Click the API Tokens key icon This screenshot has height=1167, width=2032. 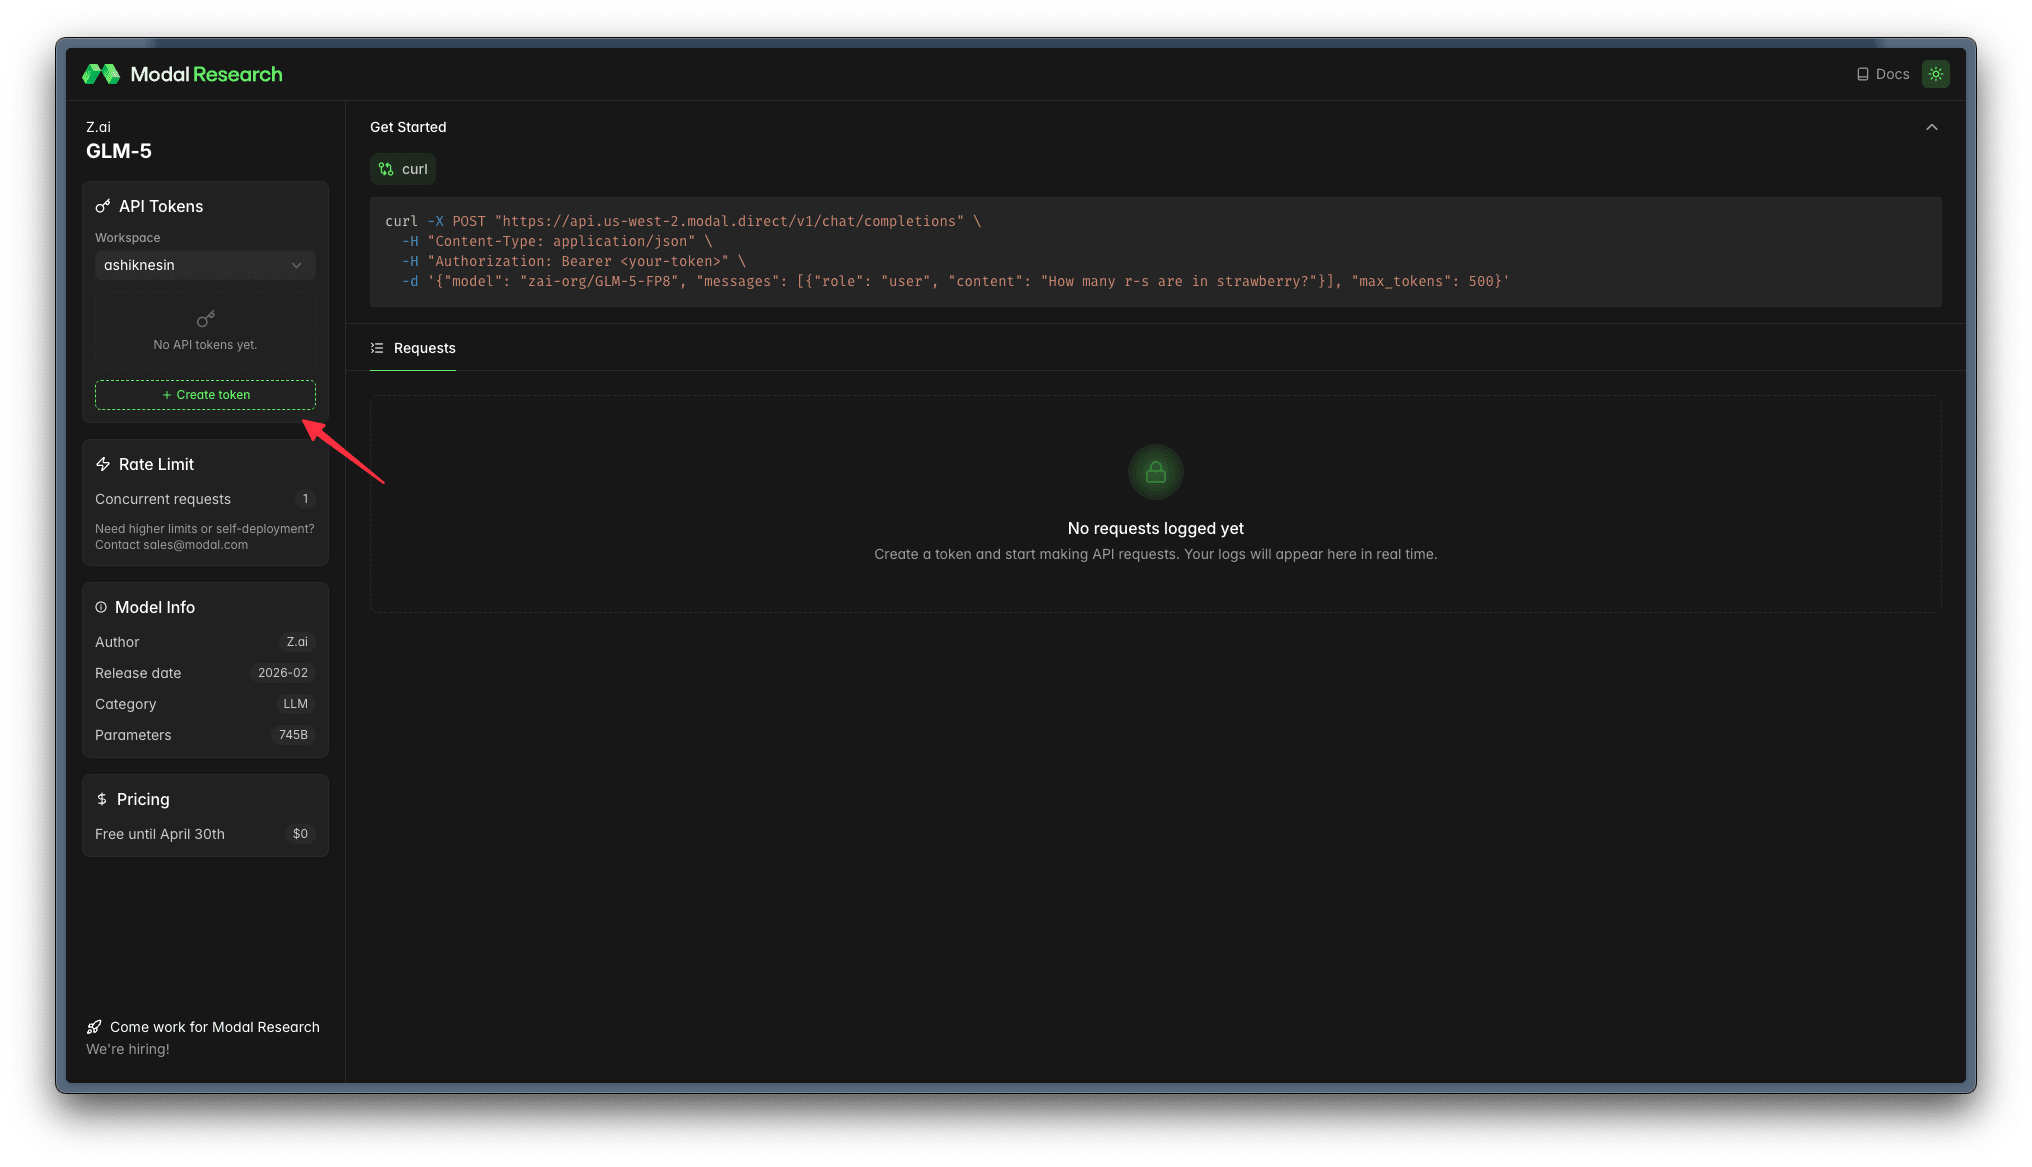(103, 206)
